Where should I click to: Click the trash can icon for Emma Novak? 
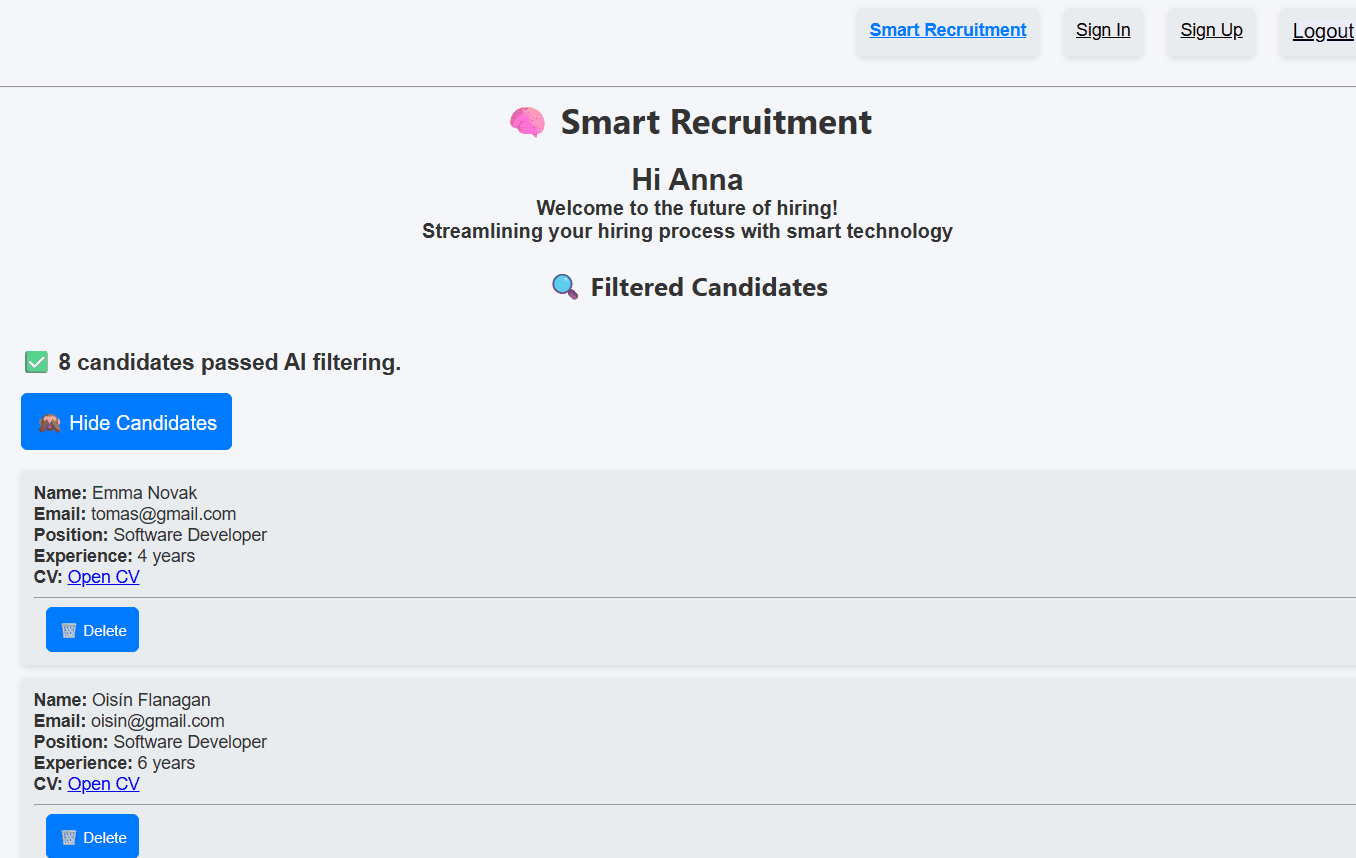pos(69,630)
